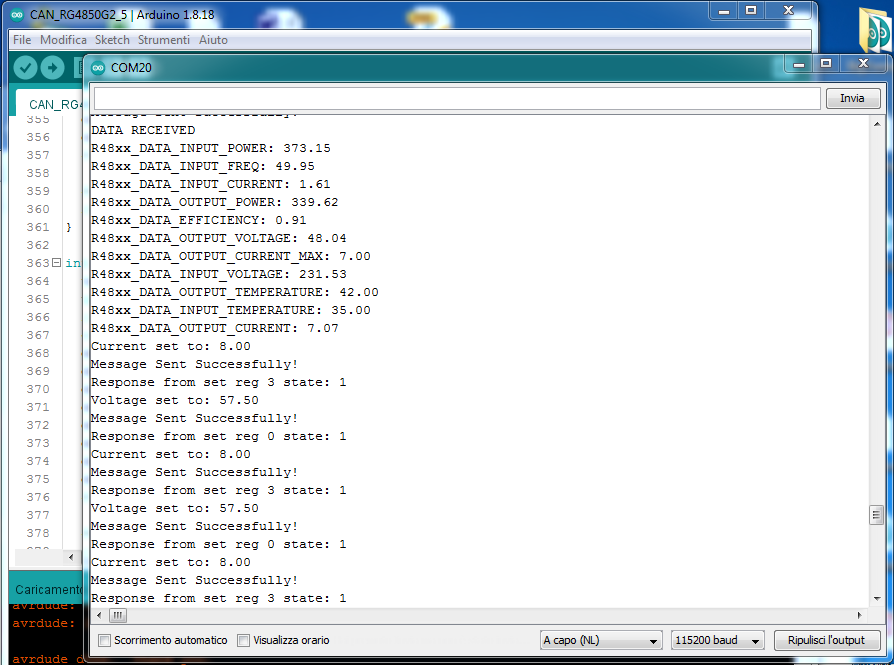Minimize the COM20 serial monitor window
The height and width of the screenshot is (665, 894).
pyautogui.click(x=799, y=63)
